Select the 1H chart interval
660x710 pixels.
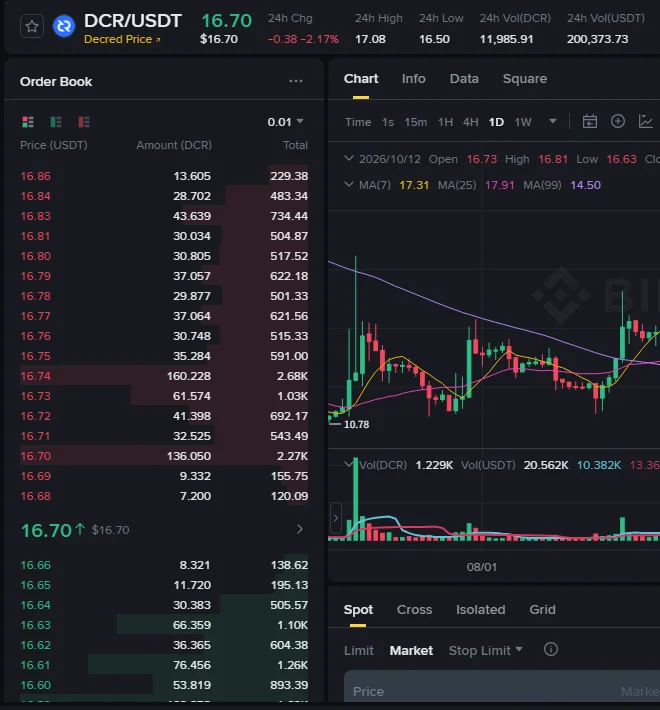[445, 122]
